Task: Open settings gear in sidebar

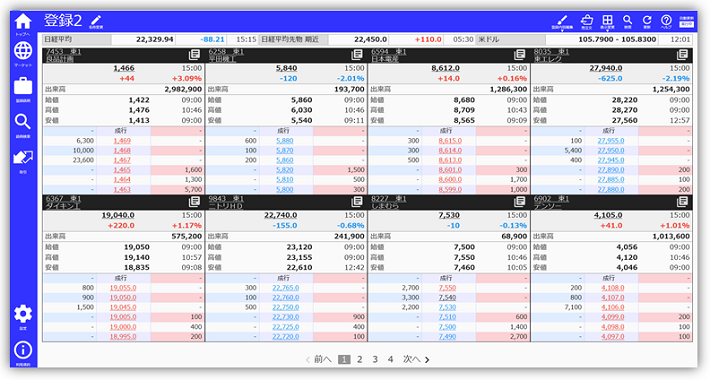Action: pyautogui.click(x=23, y=317)
